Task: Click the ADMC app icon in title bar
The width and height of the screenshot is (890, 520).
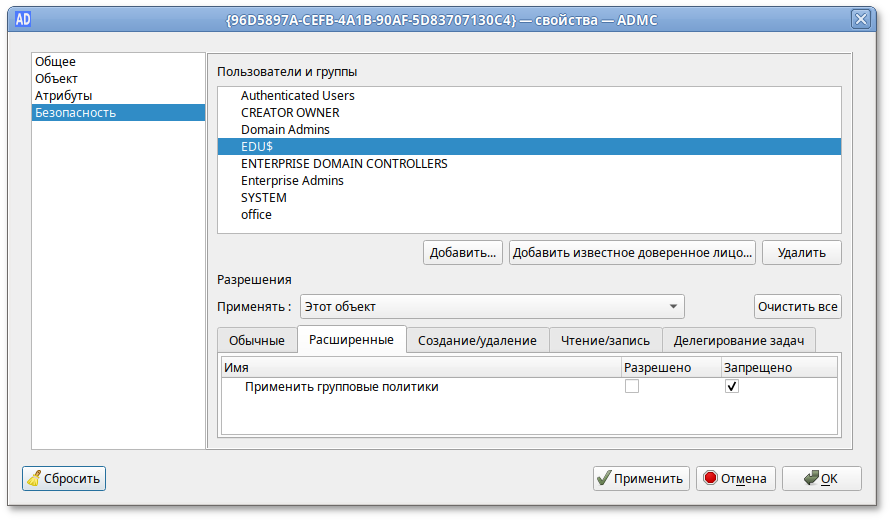Action: [x=23, y=20]
